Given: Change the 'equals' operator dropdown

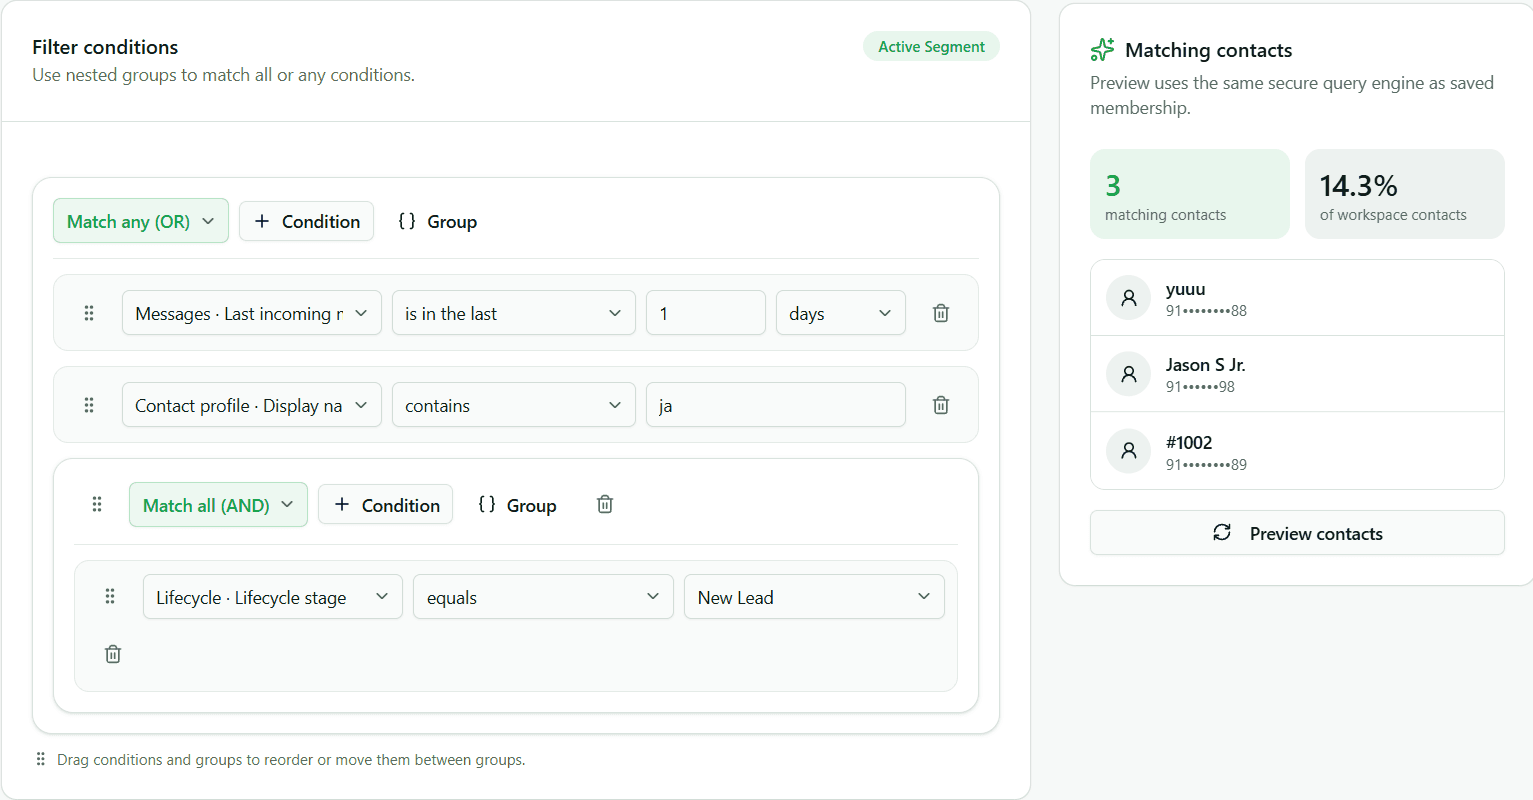Looking at the screenshot, I should coord(543,597).
